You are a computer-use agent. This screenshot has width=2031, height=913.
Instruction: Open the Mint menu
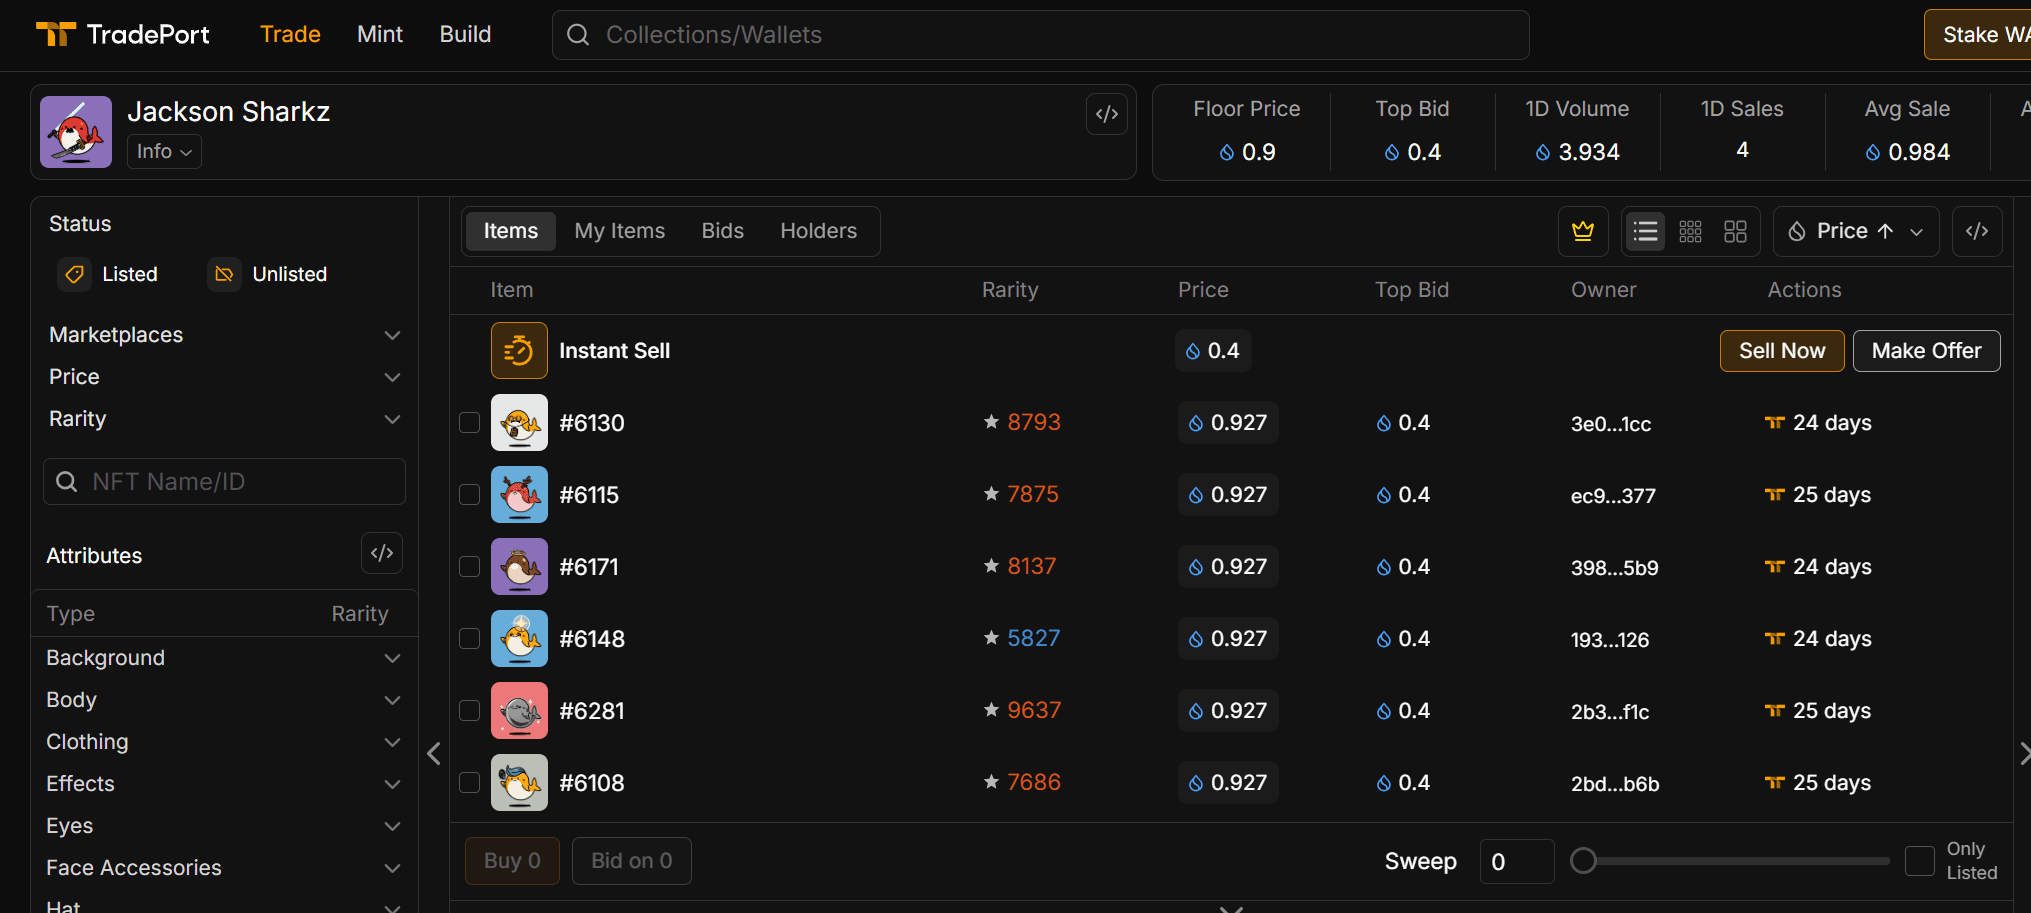tap(379, 35)
